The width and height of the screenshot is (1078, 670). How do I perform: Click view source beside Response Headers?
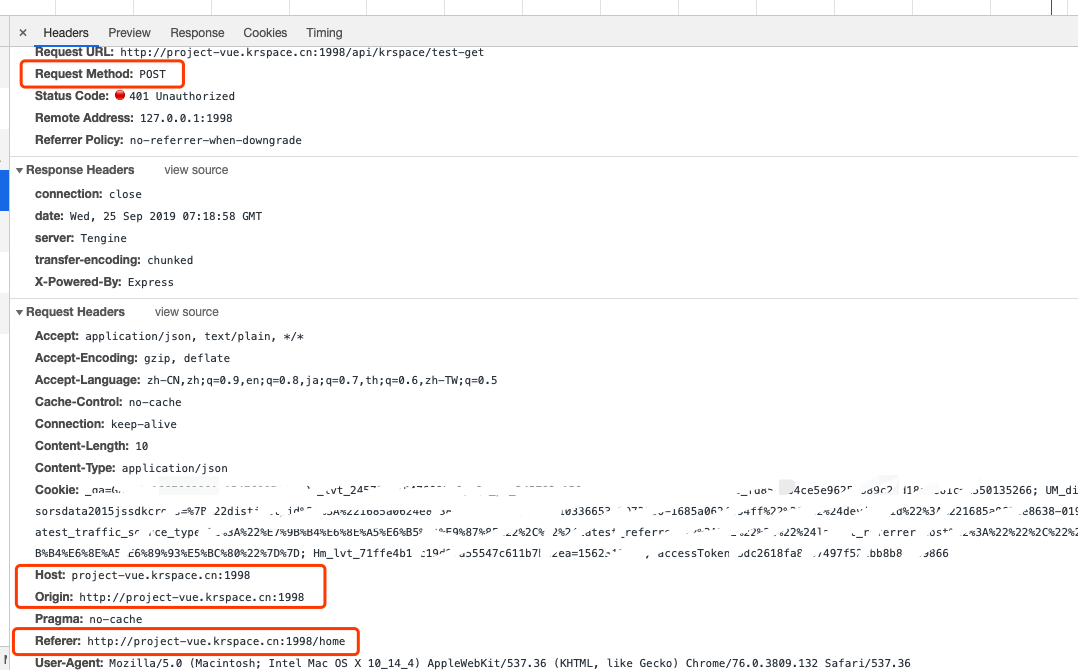(x=195, y=169)
